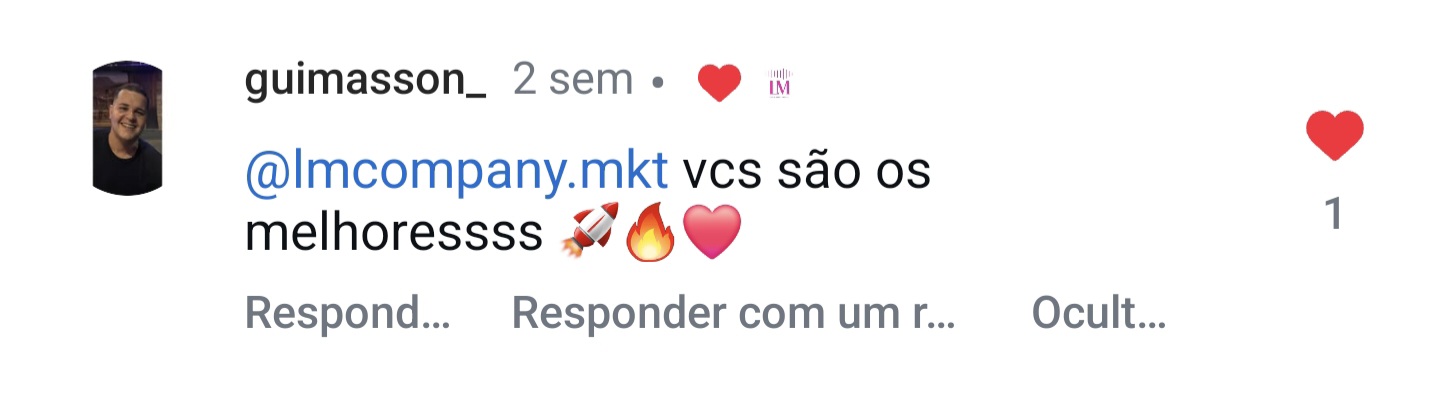Click the bullet dot after timestamp
The image size is (1440, 411).
(x=658, y=84)
